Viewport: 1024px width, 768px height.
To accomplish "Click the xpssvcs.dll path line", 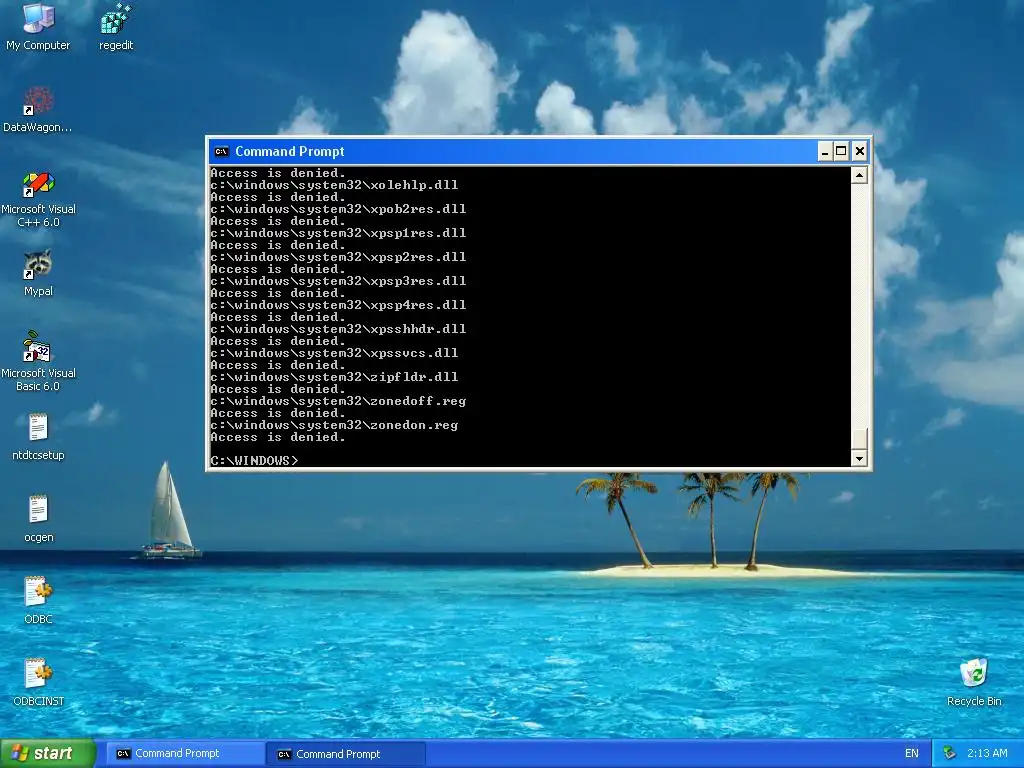I will pos(334,353).
